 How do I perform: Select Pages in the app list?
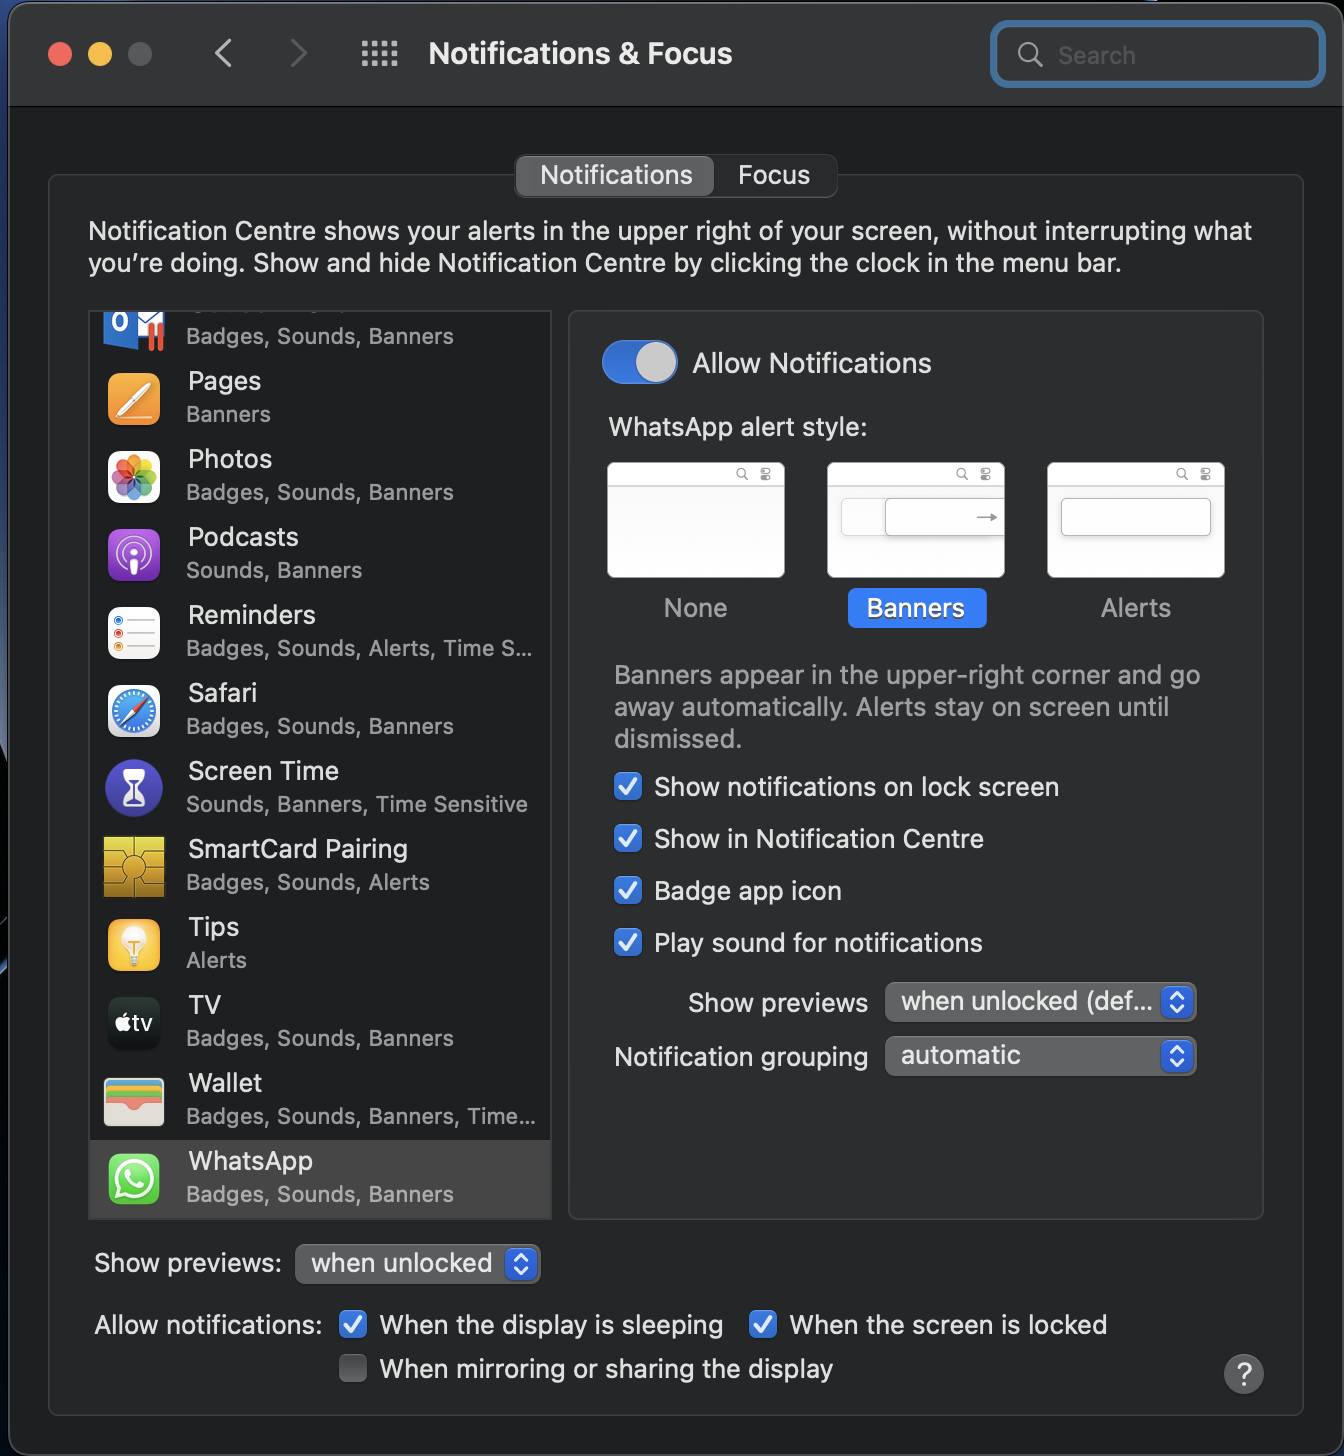(x=320, y=398)
